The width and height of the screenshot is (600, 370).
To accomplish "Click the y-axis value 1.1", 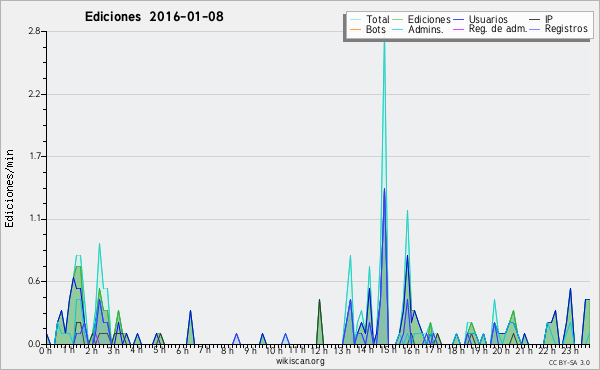I will [x=35, y=219].
